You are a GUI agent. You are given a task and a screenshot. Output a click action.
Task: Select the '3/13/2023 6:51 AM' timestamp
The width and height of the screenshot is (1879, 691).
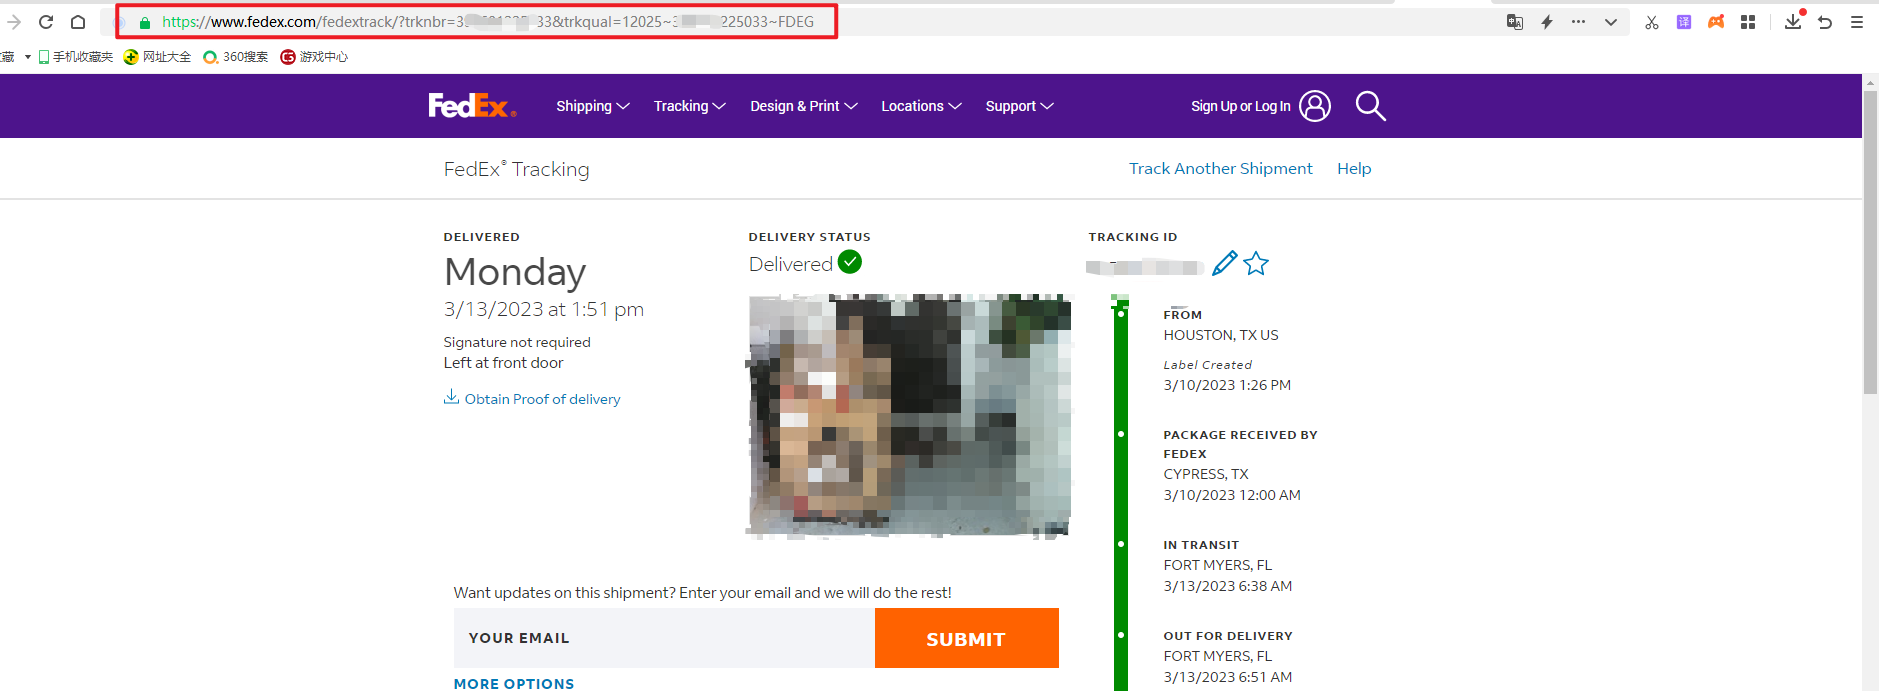[1228, 677]
